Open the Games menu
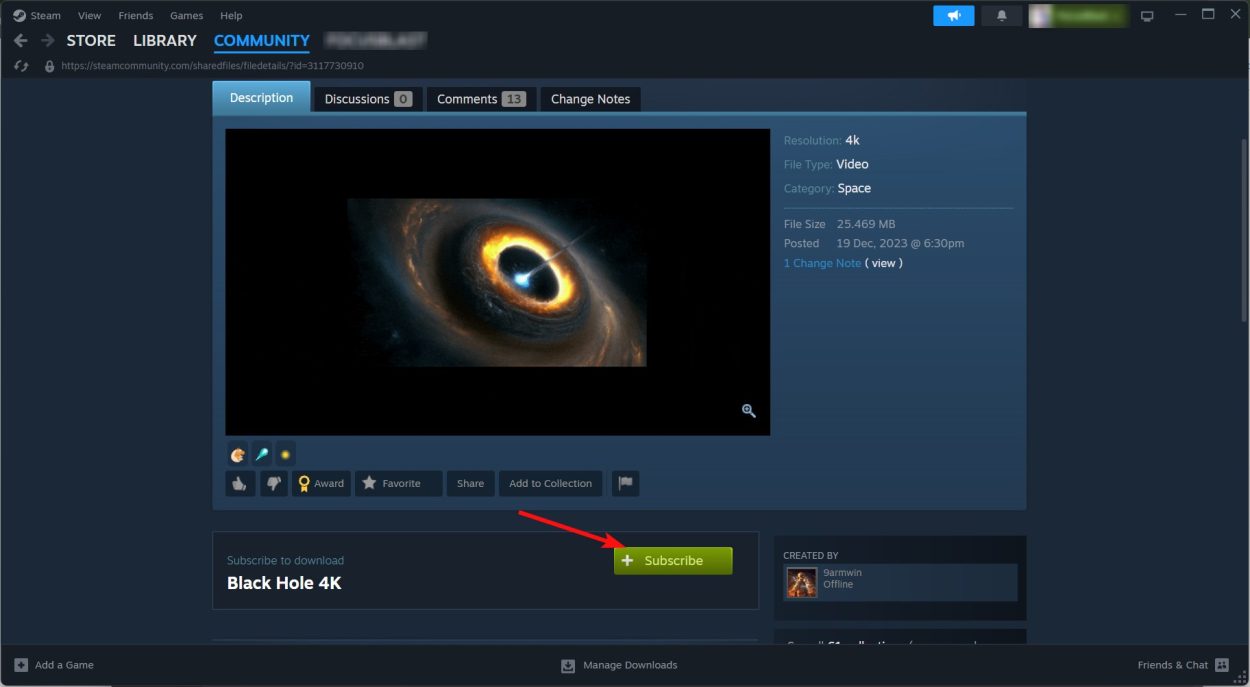Viewport: 1250px width, 687px height. (x=186, y=16)
